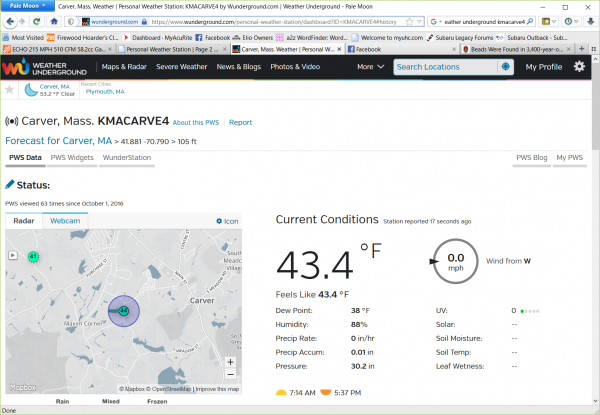Open Severe Weather navigation item

pyautogui.click(x=181, y=67)
